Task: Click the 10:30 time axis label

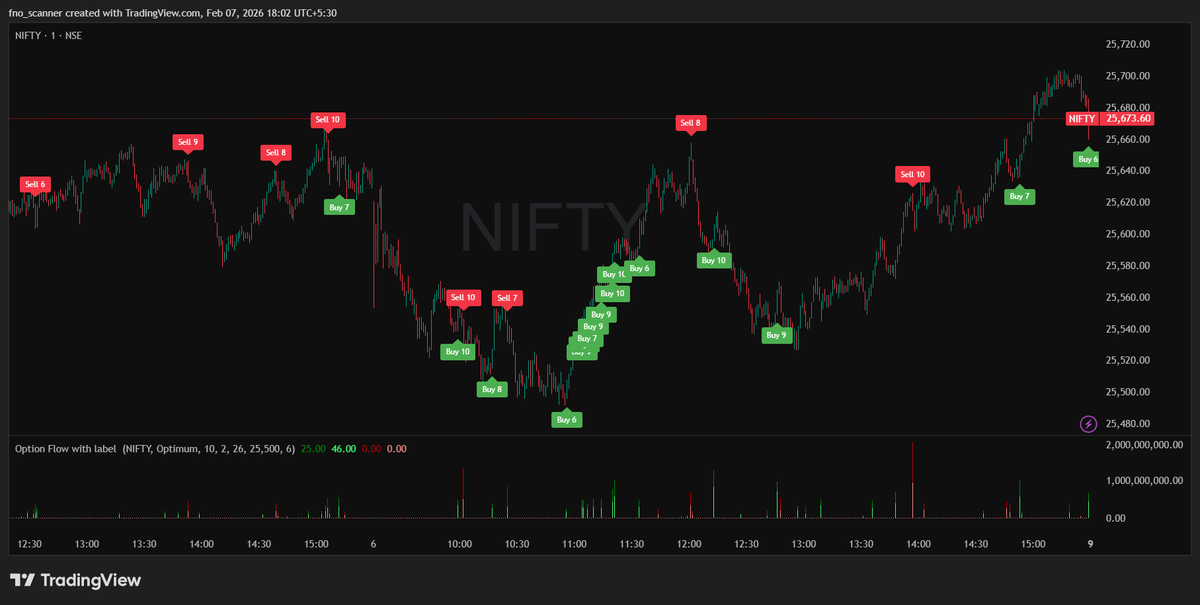Action: coord(517,544)
